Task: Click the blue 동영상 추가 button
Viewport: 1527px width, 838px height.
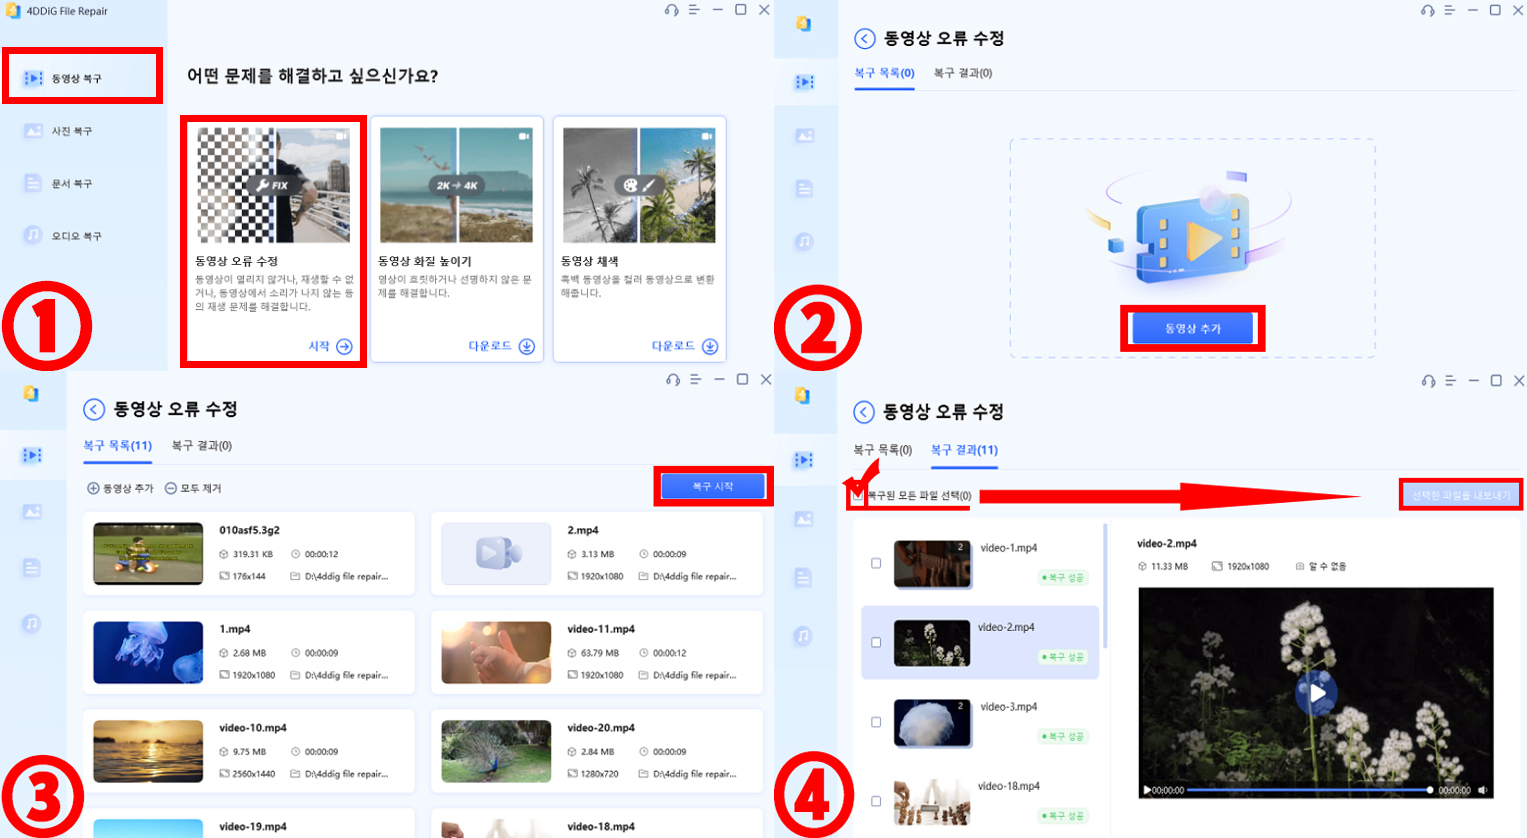Action: point(1192,328)
